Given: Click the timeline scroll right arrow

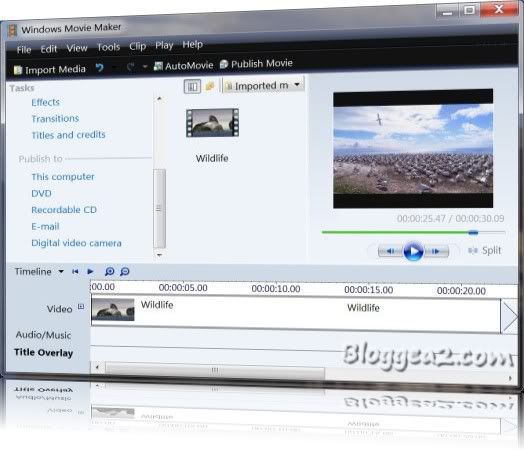Looking at the screenshot, I should (x=510, y=378).
